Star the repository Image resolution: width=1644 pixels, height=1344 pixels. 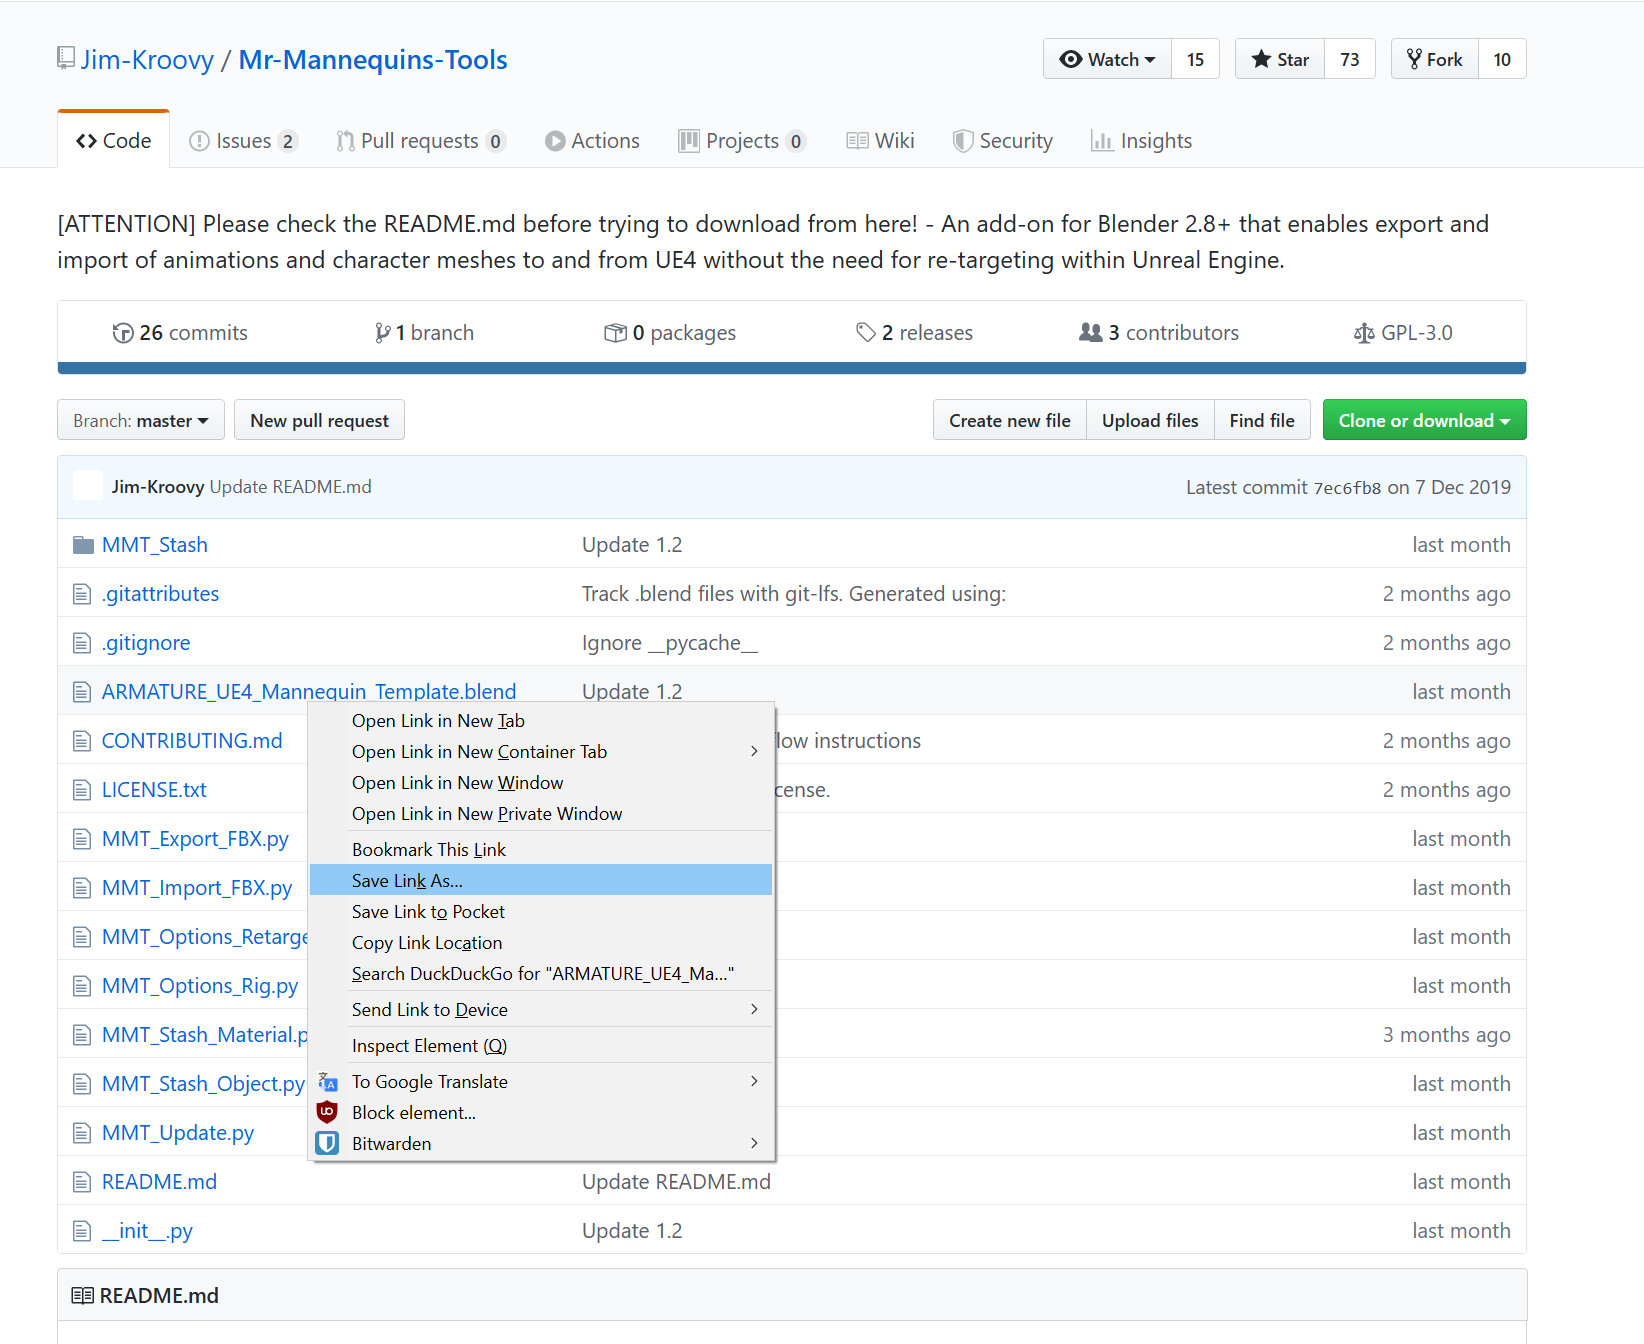[1280, 59]
